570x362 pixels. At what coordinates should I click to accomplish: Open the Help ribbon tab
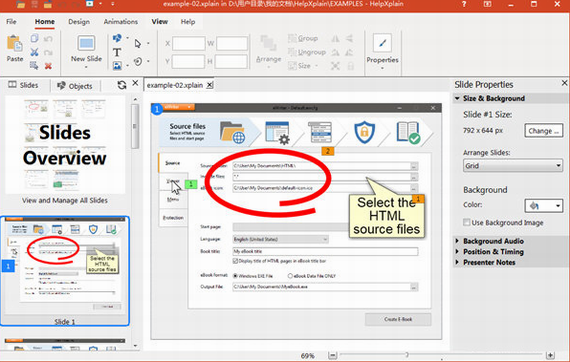pos(188,22)
